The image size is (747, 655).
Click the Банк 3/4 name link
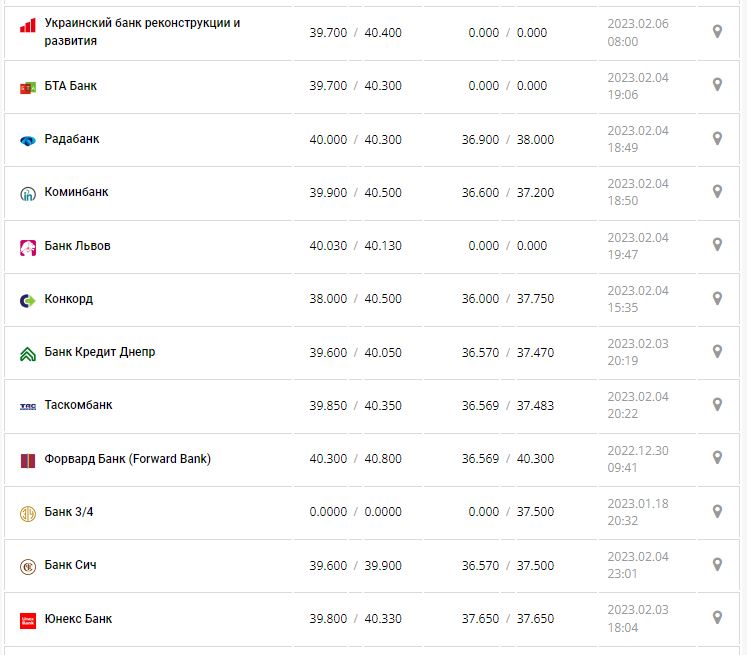pos(69,512)
